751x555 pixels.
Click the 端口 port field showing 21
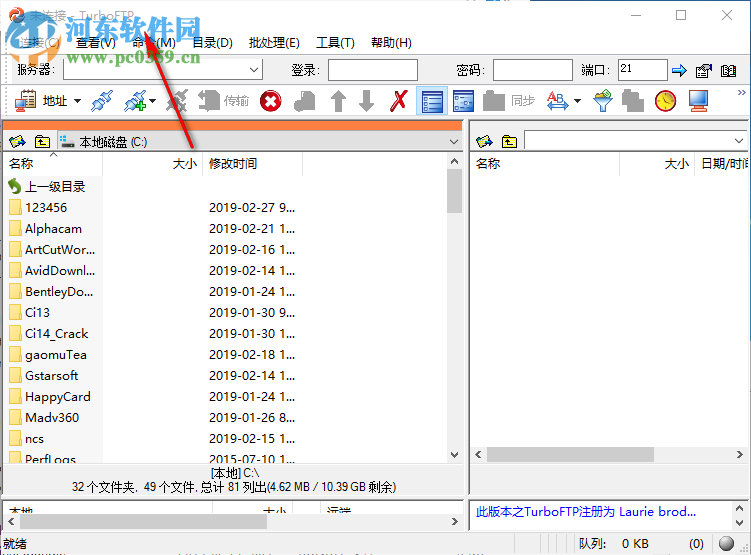coord(642,70)
